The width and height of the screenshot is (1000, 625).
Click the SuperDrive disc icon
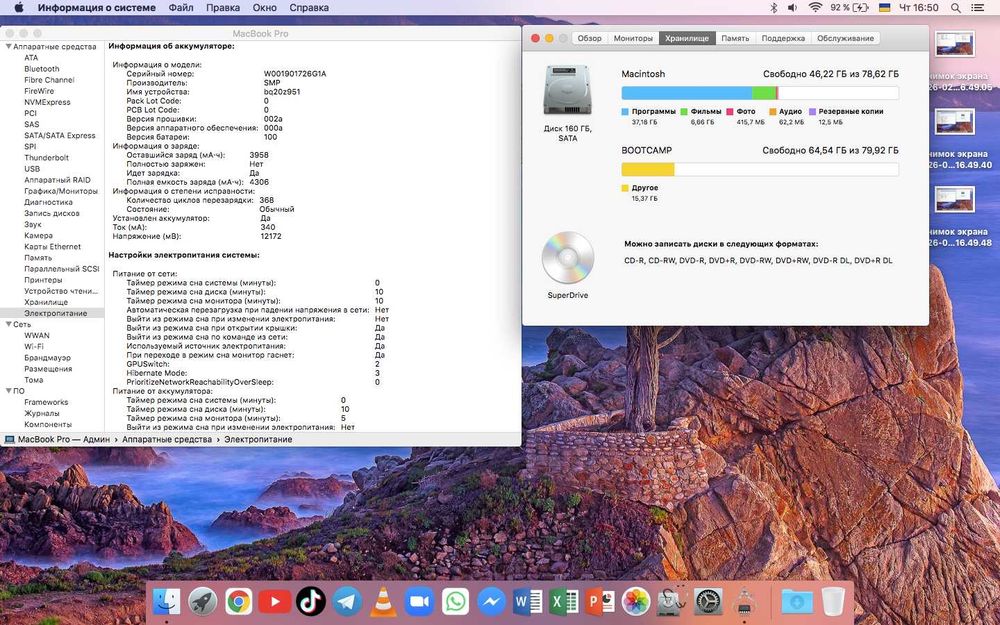tap(568, 258)
